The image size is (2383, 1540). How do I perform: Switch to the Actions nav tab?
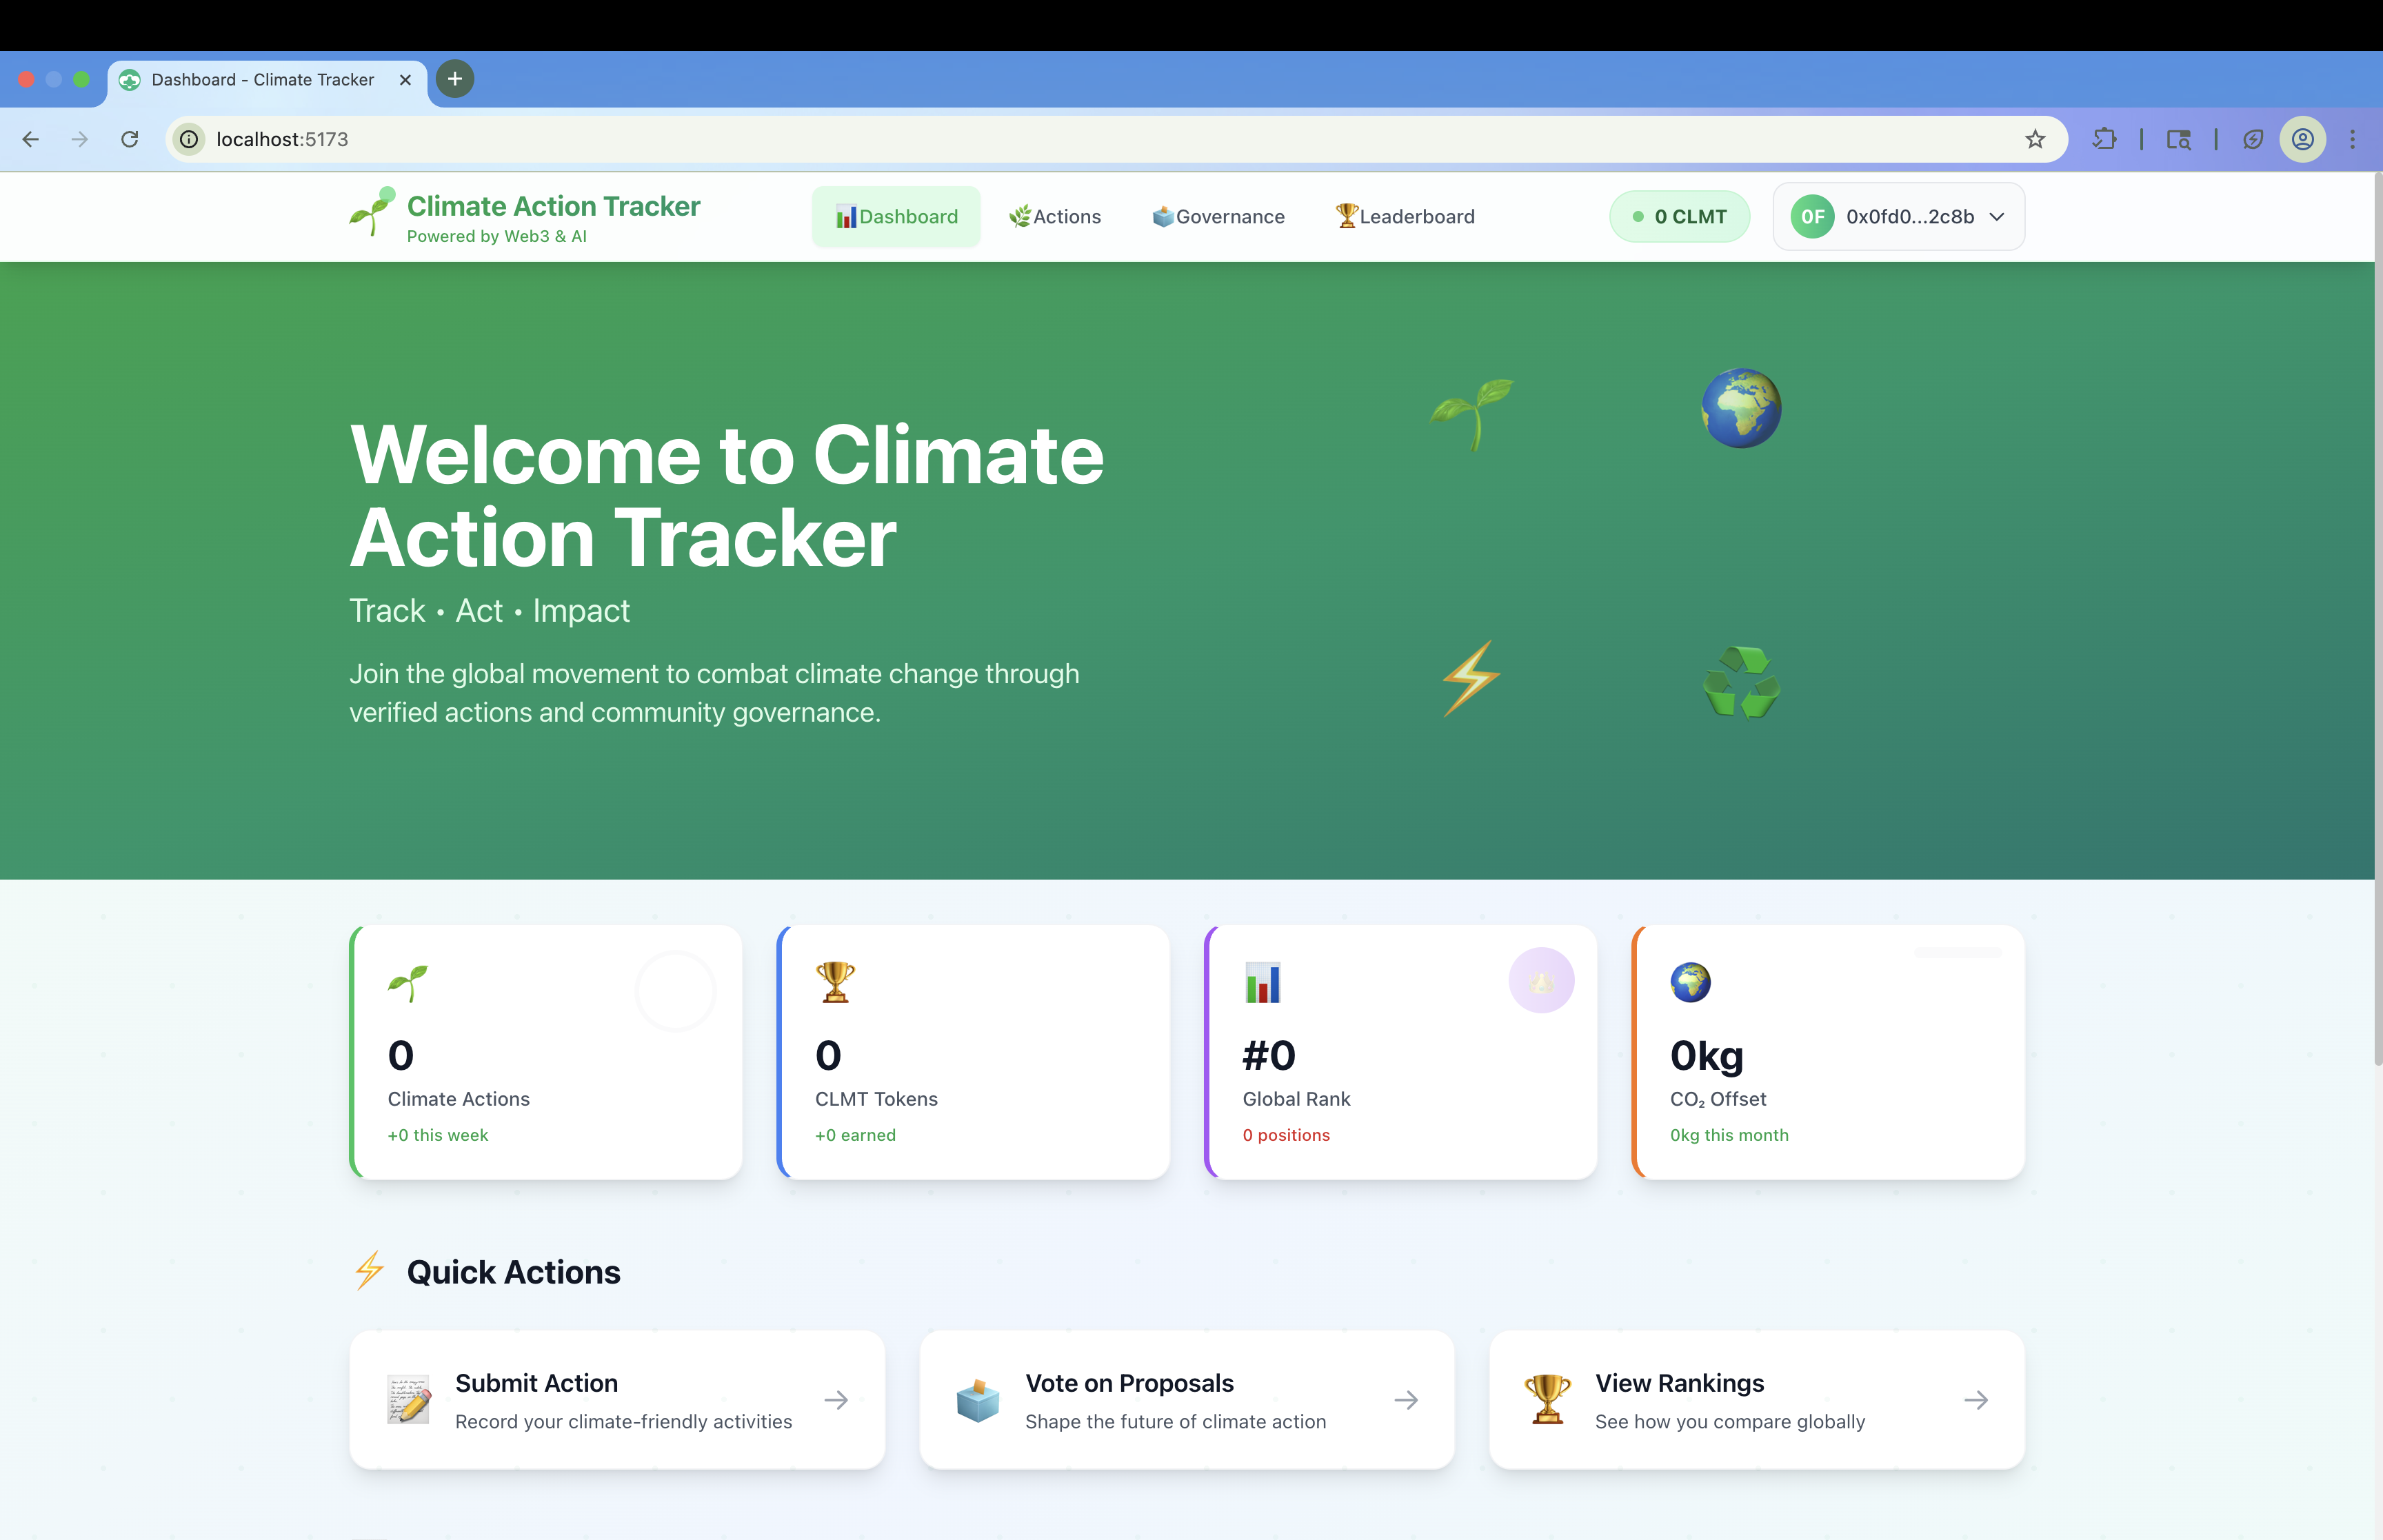point(1055,216)
